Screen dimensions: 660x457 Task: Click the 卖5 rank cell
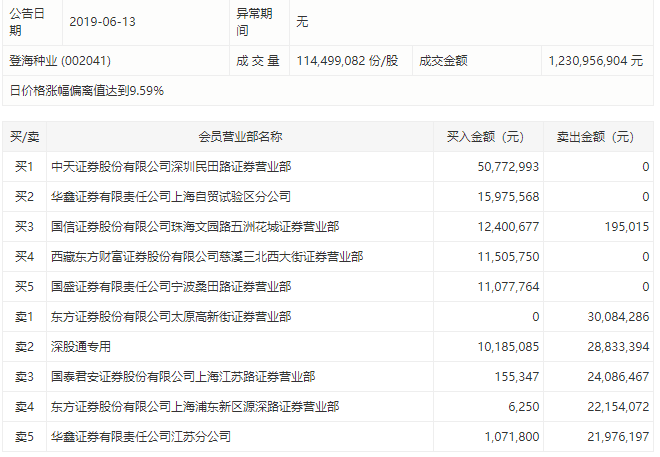tap(24, 437)
